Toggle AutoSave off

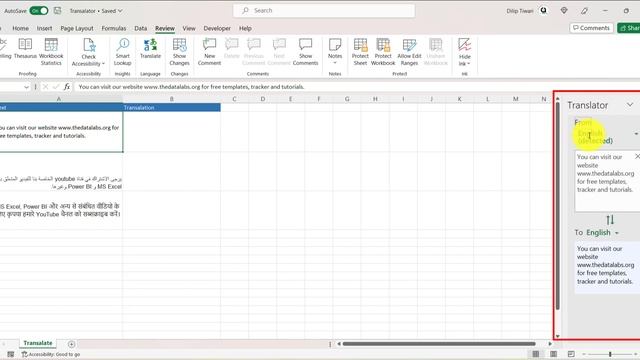(39, 11)
